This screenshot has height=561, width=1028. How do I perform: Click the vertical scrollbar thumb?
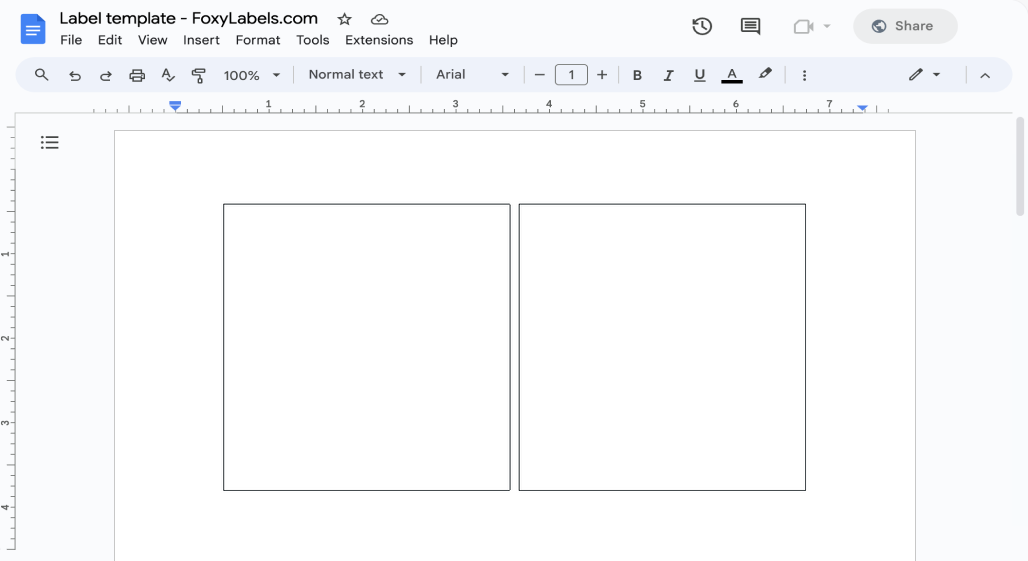tap(1020, 166)
